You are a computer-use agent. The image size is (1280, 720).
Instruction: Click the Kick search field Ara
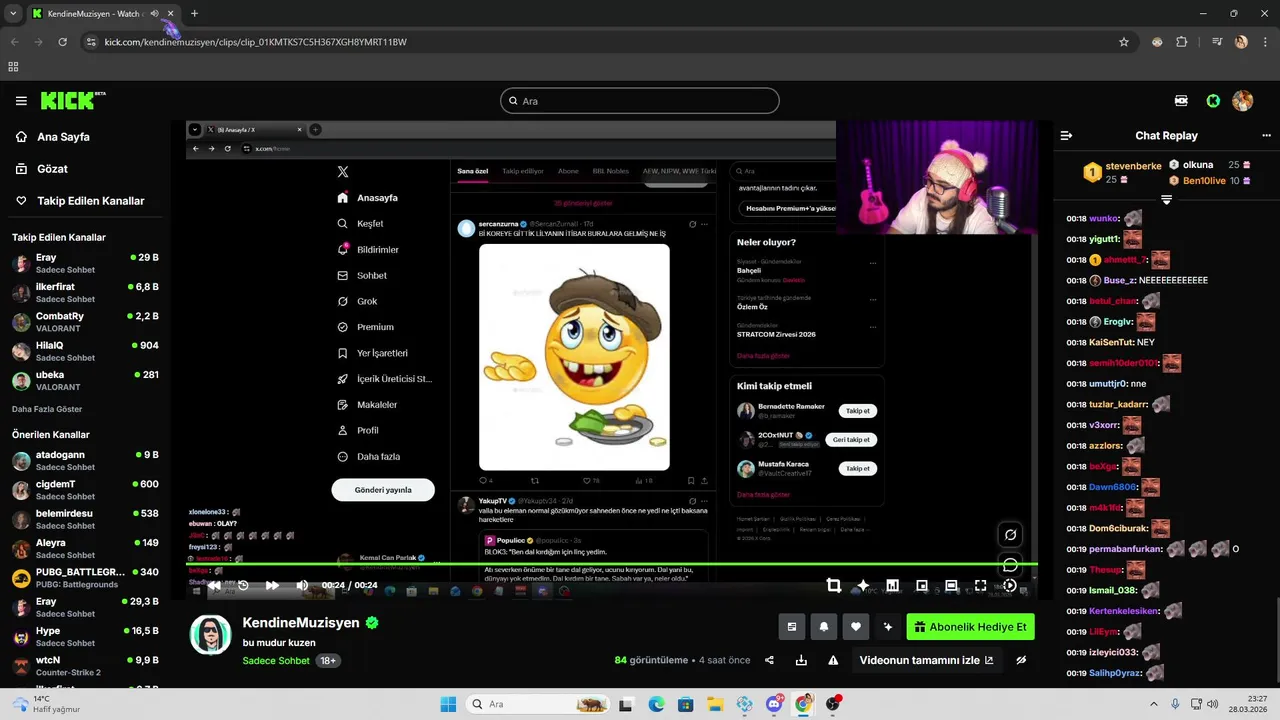(x=640, y=101)
